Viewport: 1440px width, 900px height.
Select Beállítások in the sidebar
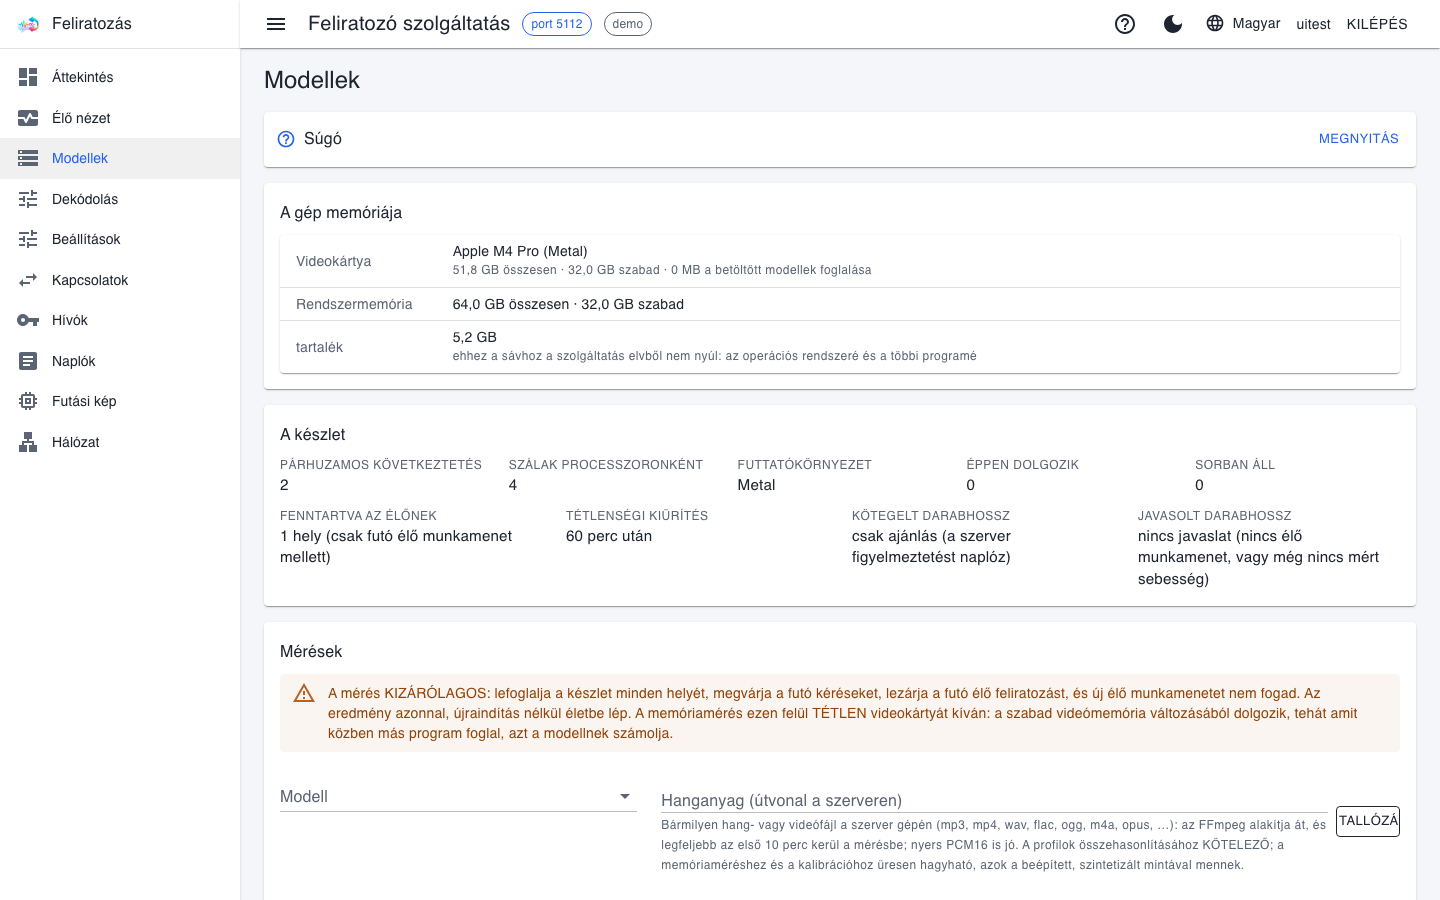click(x=120, y=239)
